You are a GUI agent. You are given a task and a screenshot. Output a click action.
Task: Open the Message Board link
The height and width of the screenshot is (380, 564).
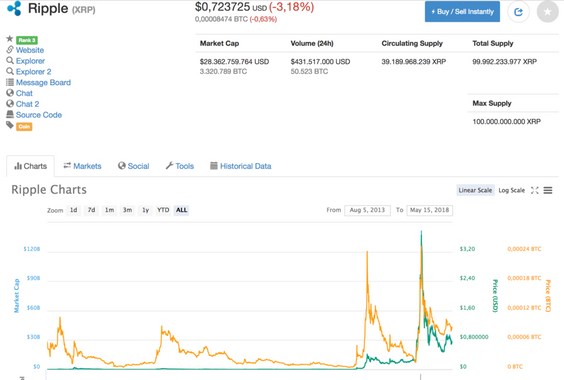point(43,82)
